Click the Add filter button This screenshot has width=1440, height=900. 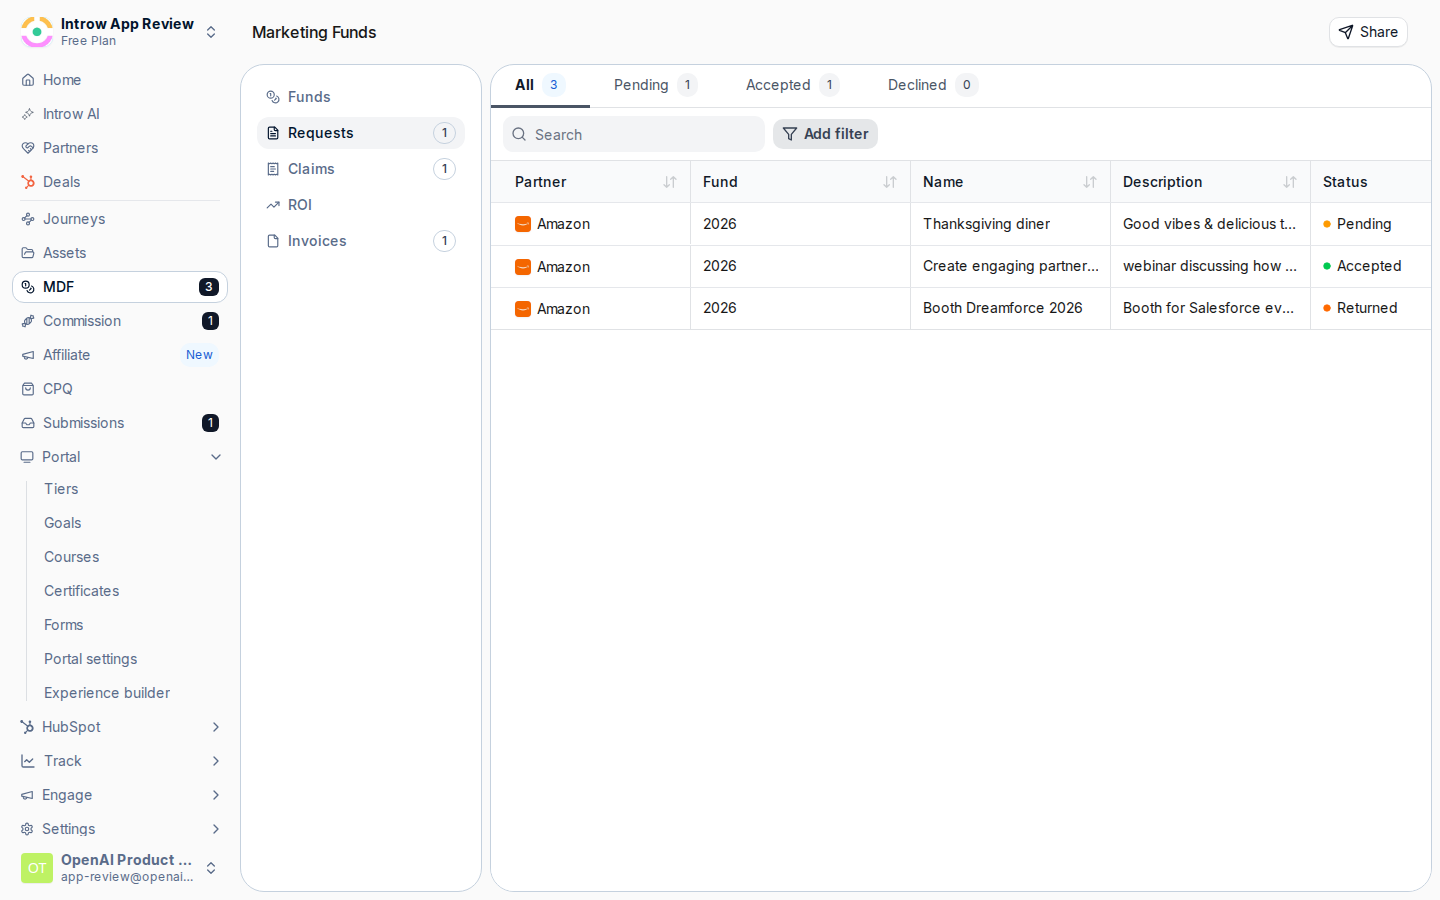pyautogui.click(x=825, y=134)
